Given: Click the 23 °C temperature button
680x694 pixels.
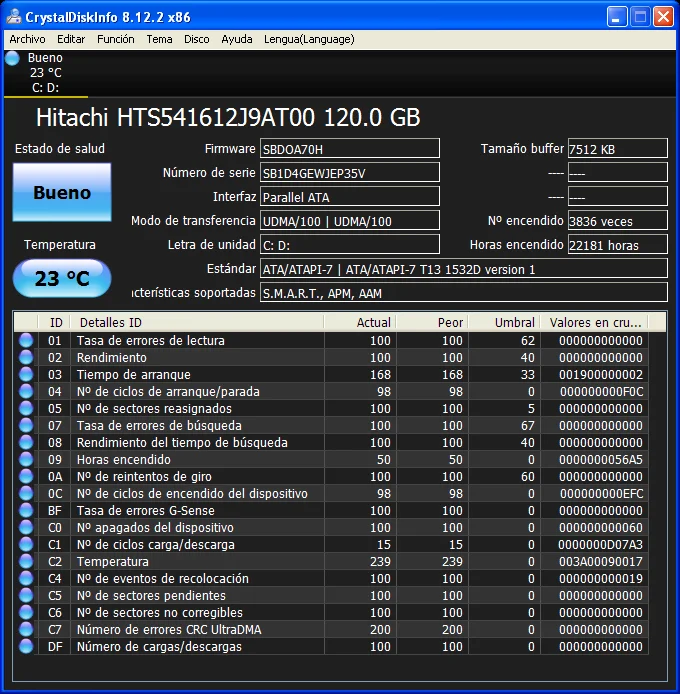Looking at the screenshot, I should point(62,278).
